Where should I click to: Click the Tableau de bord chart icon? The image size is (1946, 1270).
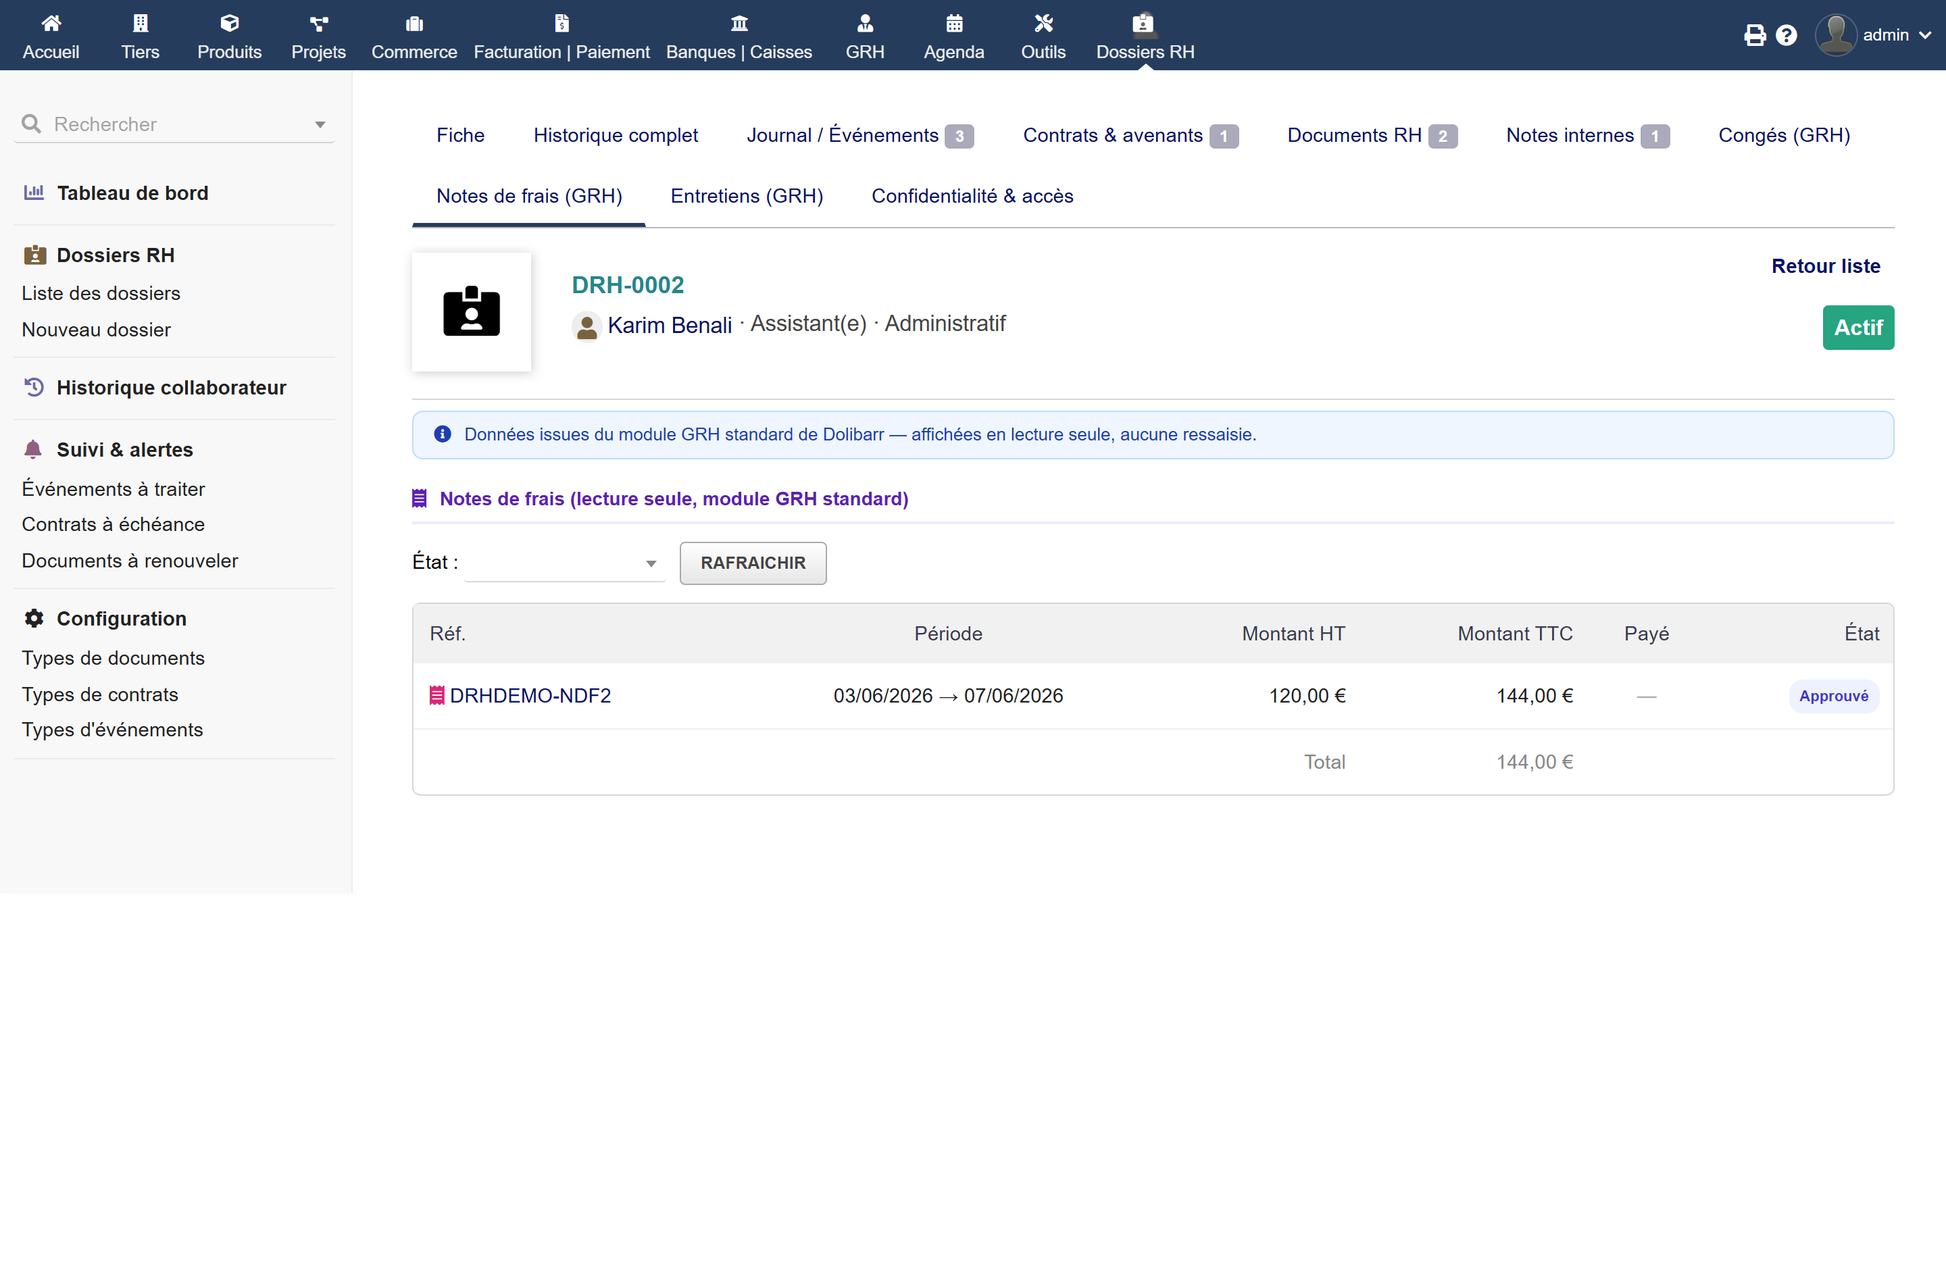tap(34, 192)
